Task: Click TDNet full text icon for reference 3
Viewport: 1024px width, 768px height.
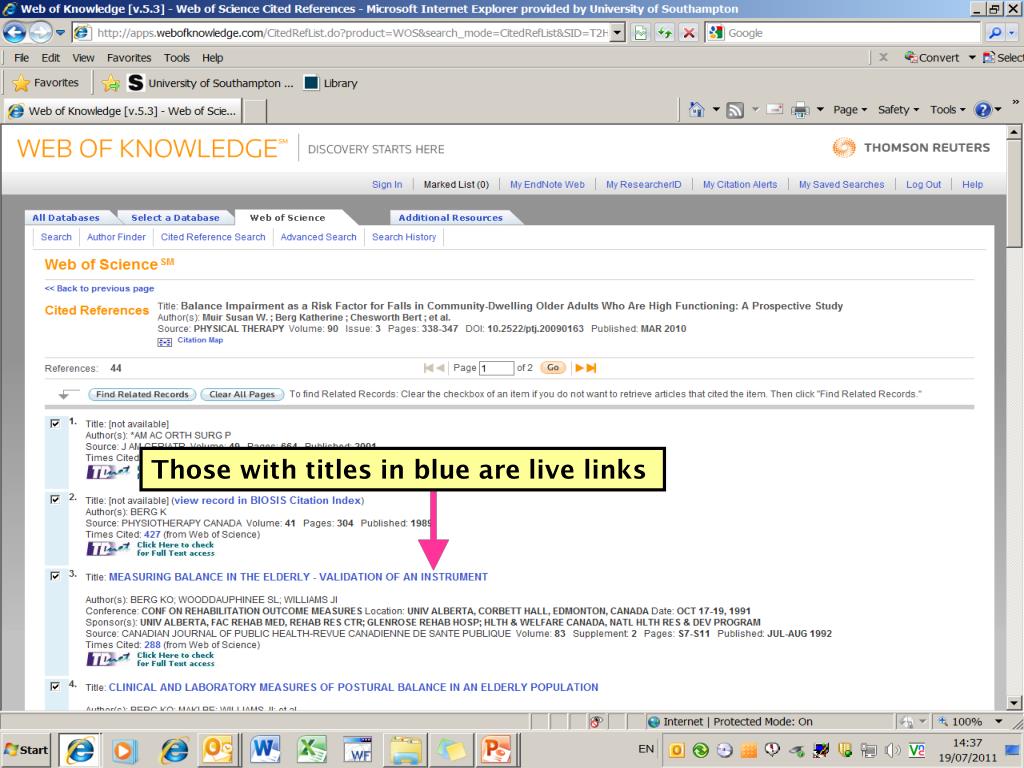Action: (108, 659)
